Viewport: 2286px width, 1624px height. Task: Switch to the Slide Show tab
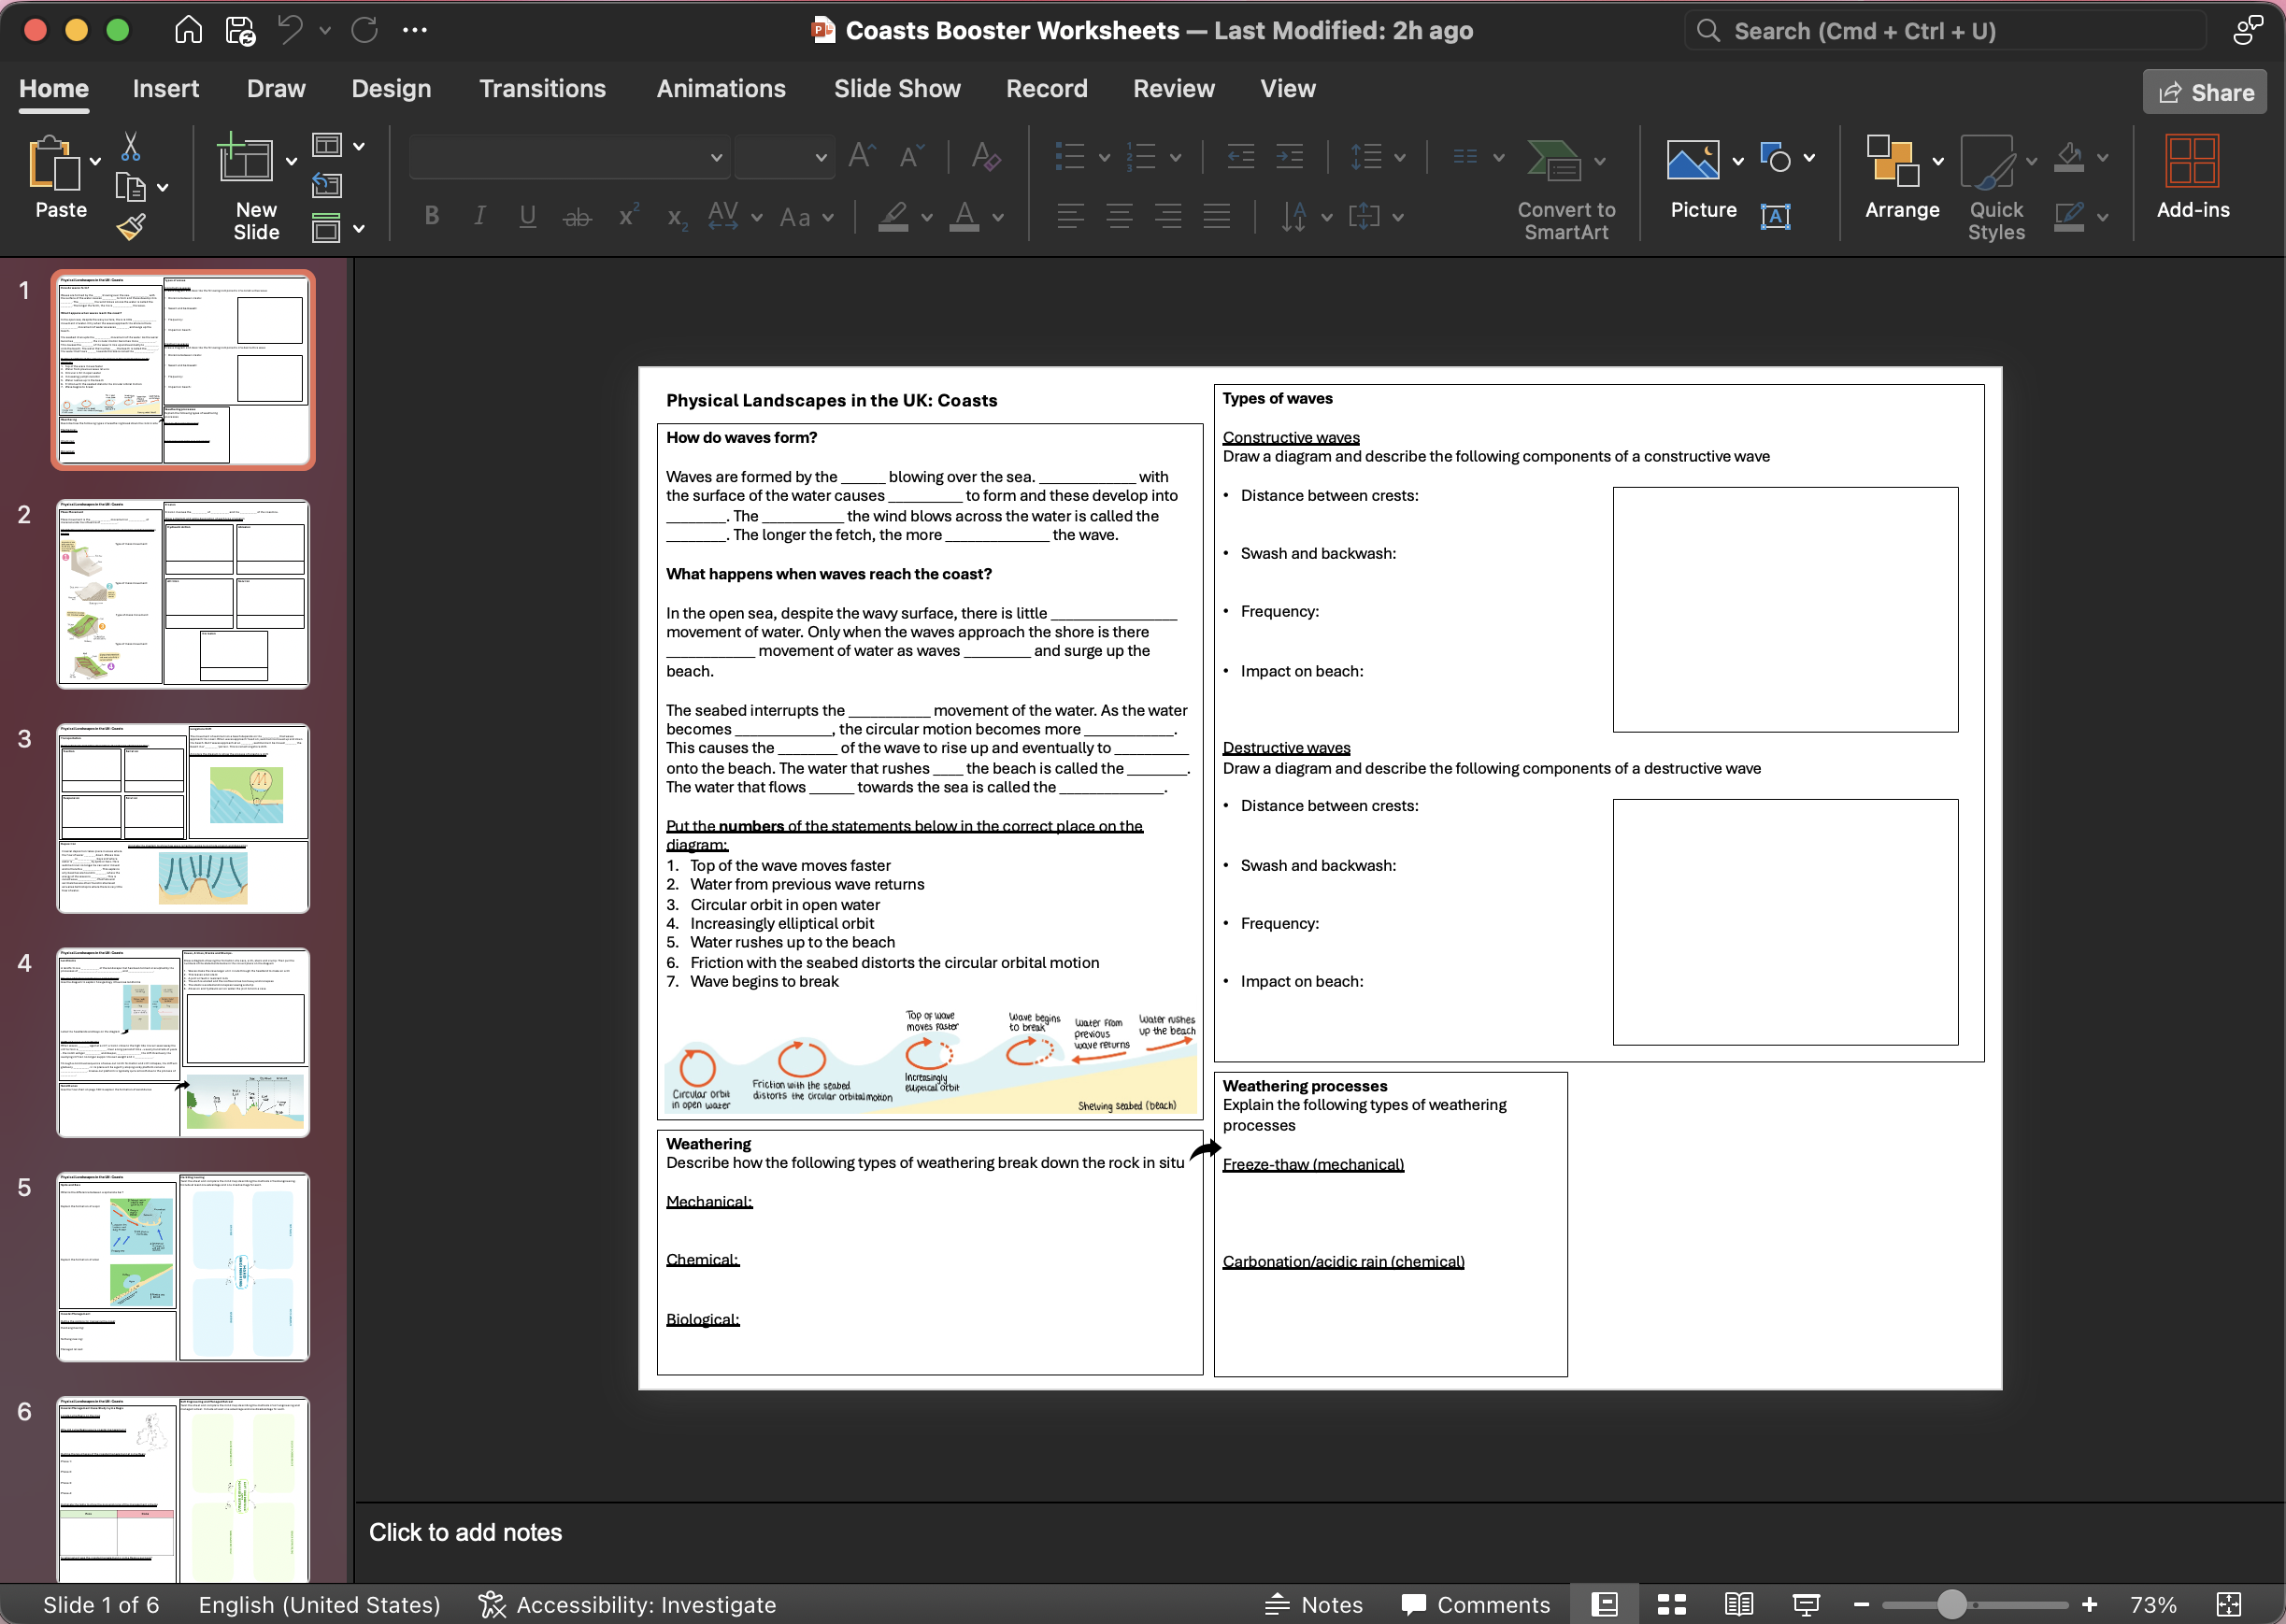click(896, 89)
